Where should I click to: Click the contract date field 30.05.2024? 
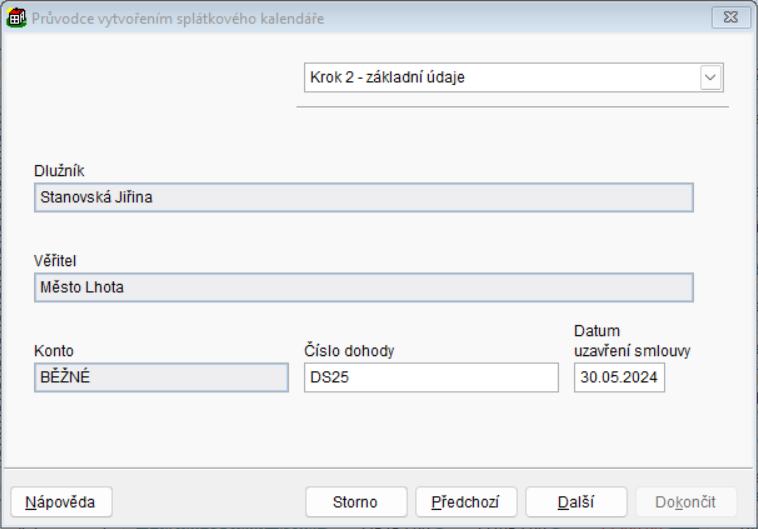point(619,377)
